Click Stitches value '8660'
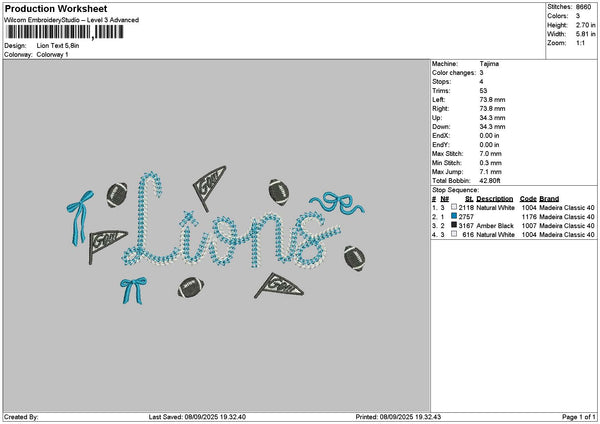Screen dimensions: 600x424 (x=583, y=7)
